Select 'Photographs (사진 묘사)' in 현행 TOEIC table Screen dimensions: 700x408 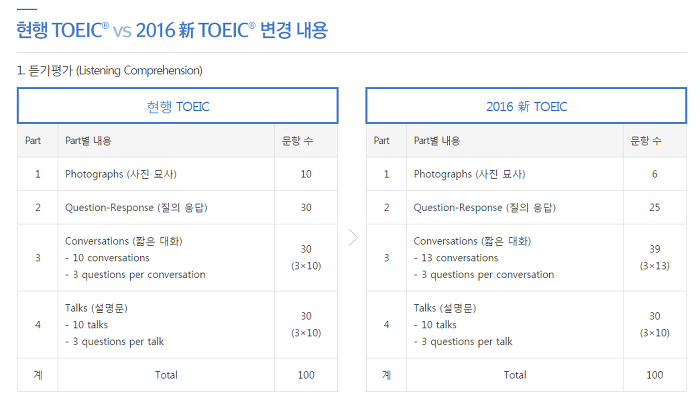point(121,174)
